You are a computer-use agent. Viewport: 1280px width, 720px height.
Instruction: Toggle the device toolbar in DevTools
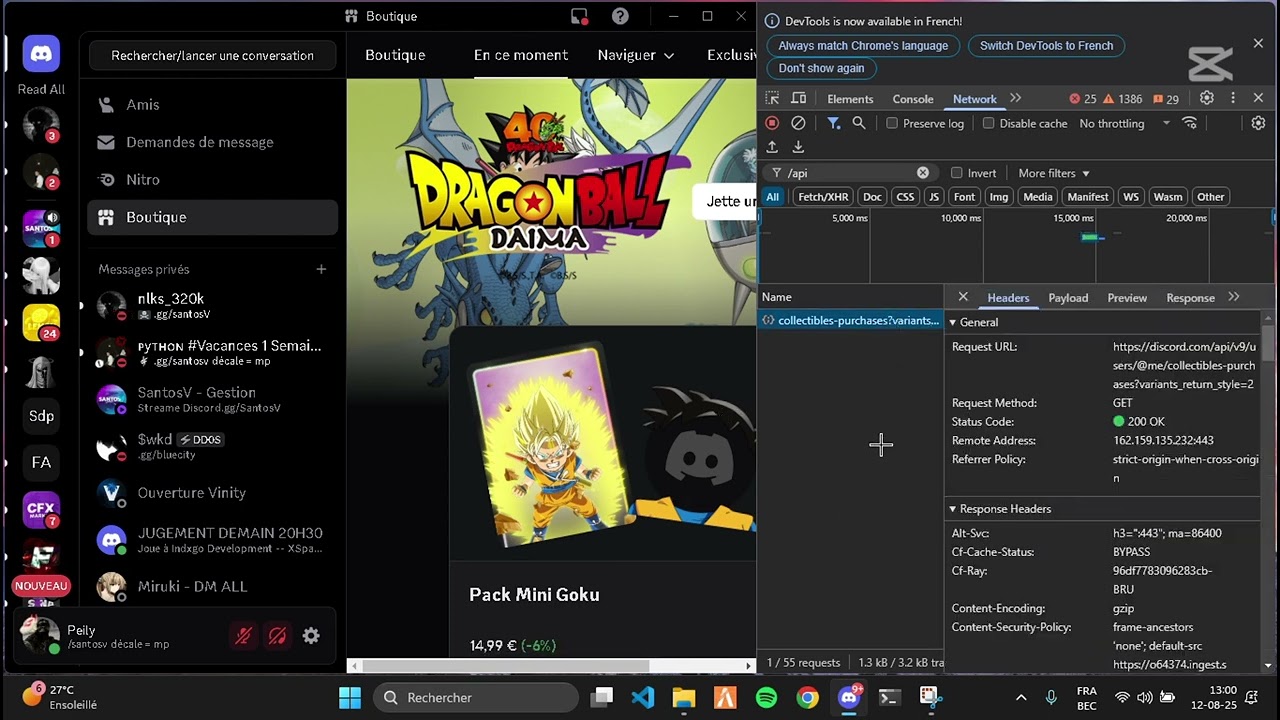click(798, 99)
